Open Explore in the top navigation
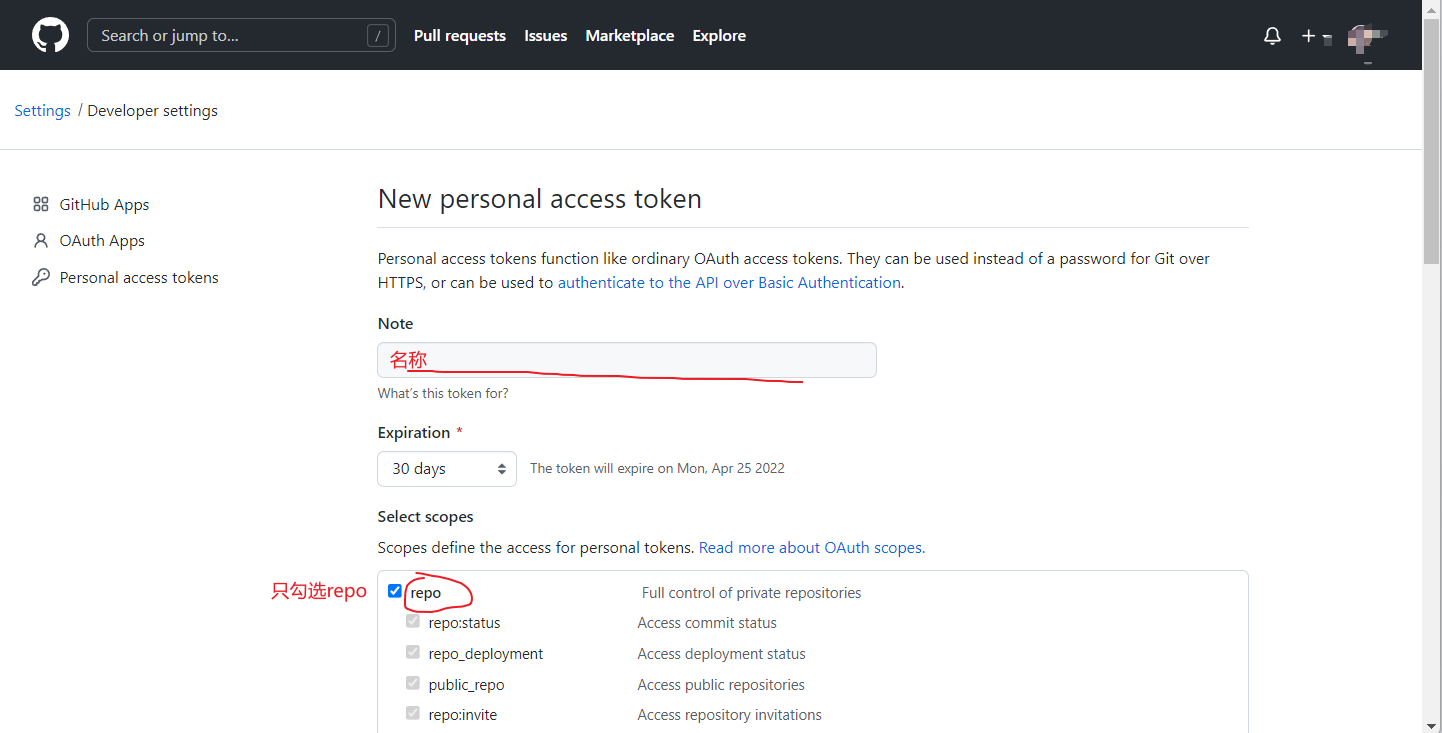This screenshot has width=1442, height=733. click(x=719, y=36)
